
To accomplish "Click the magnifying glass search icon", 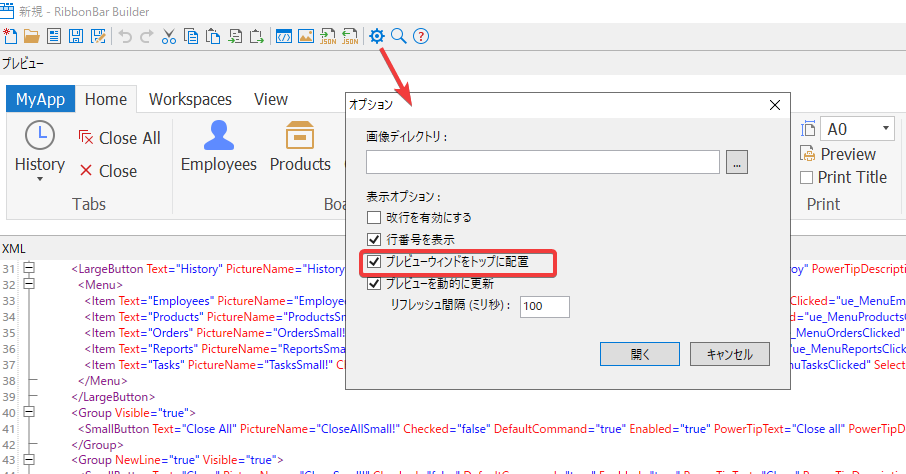I will 398,37.
